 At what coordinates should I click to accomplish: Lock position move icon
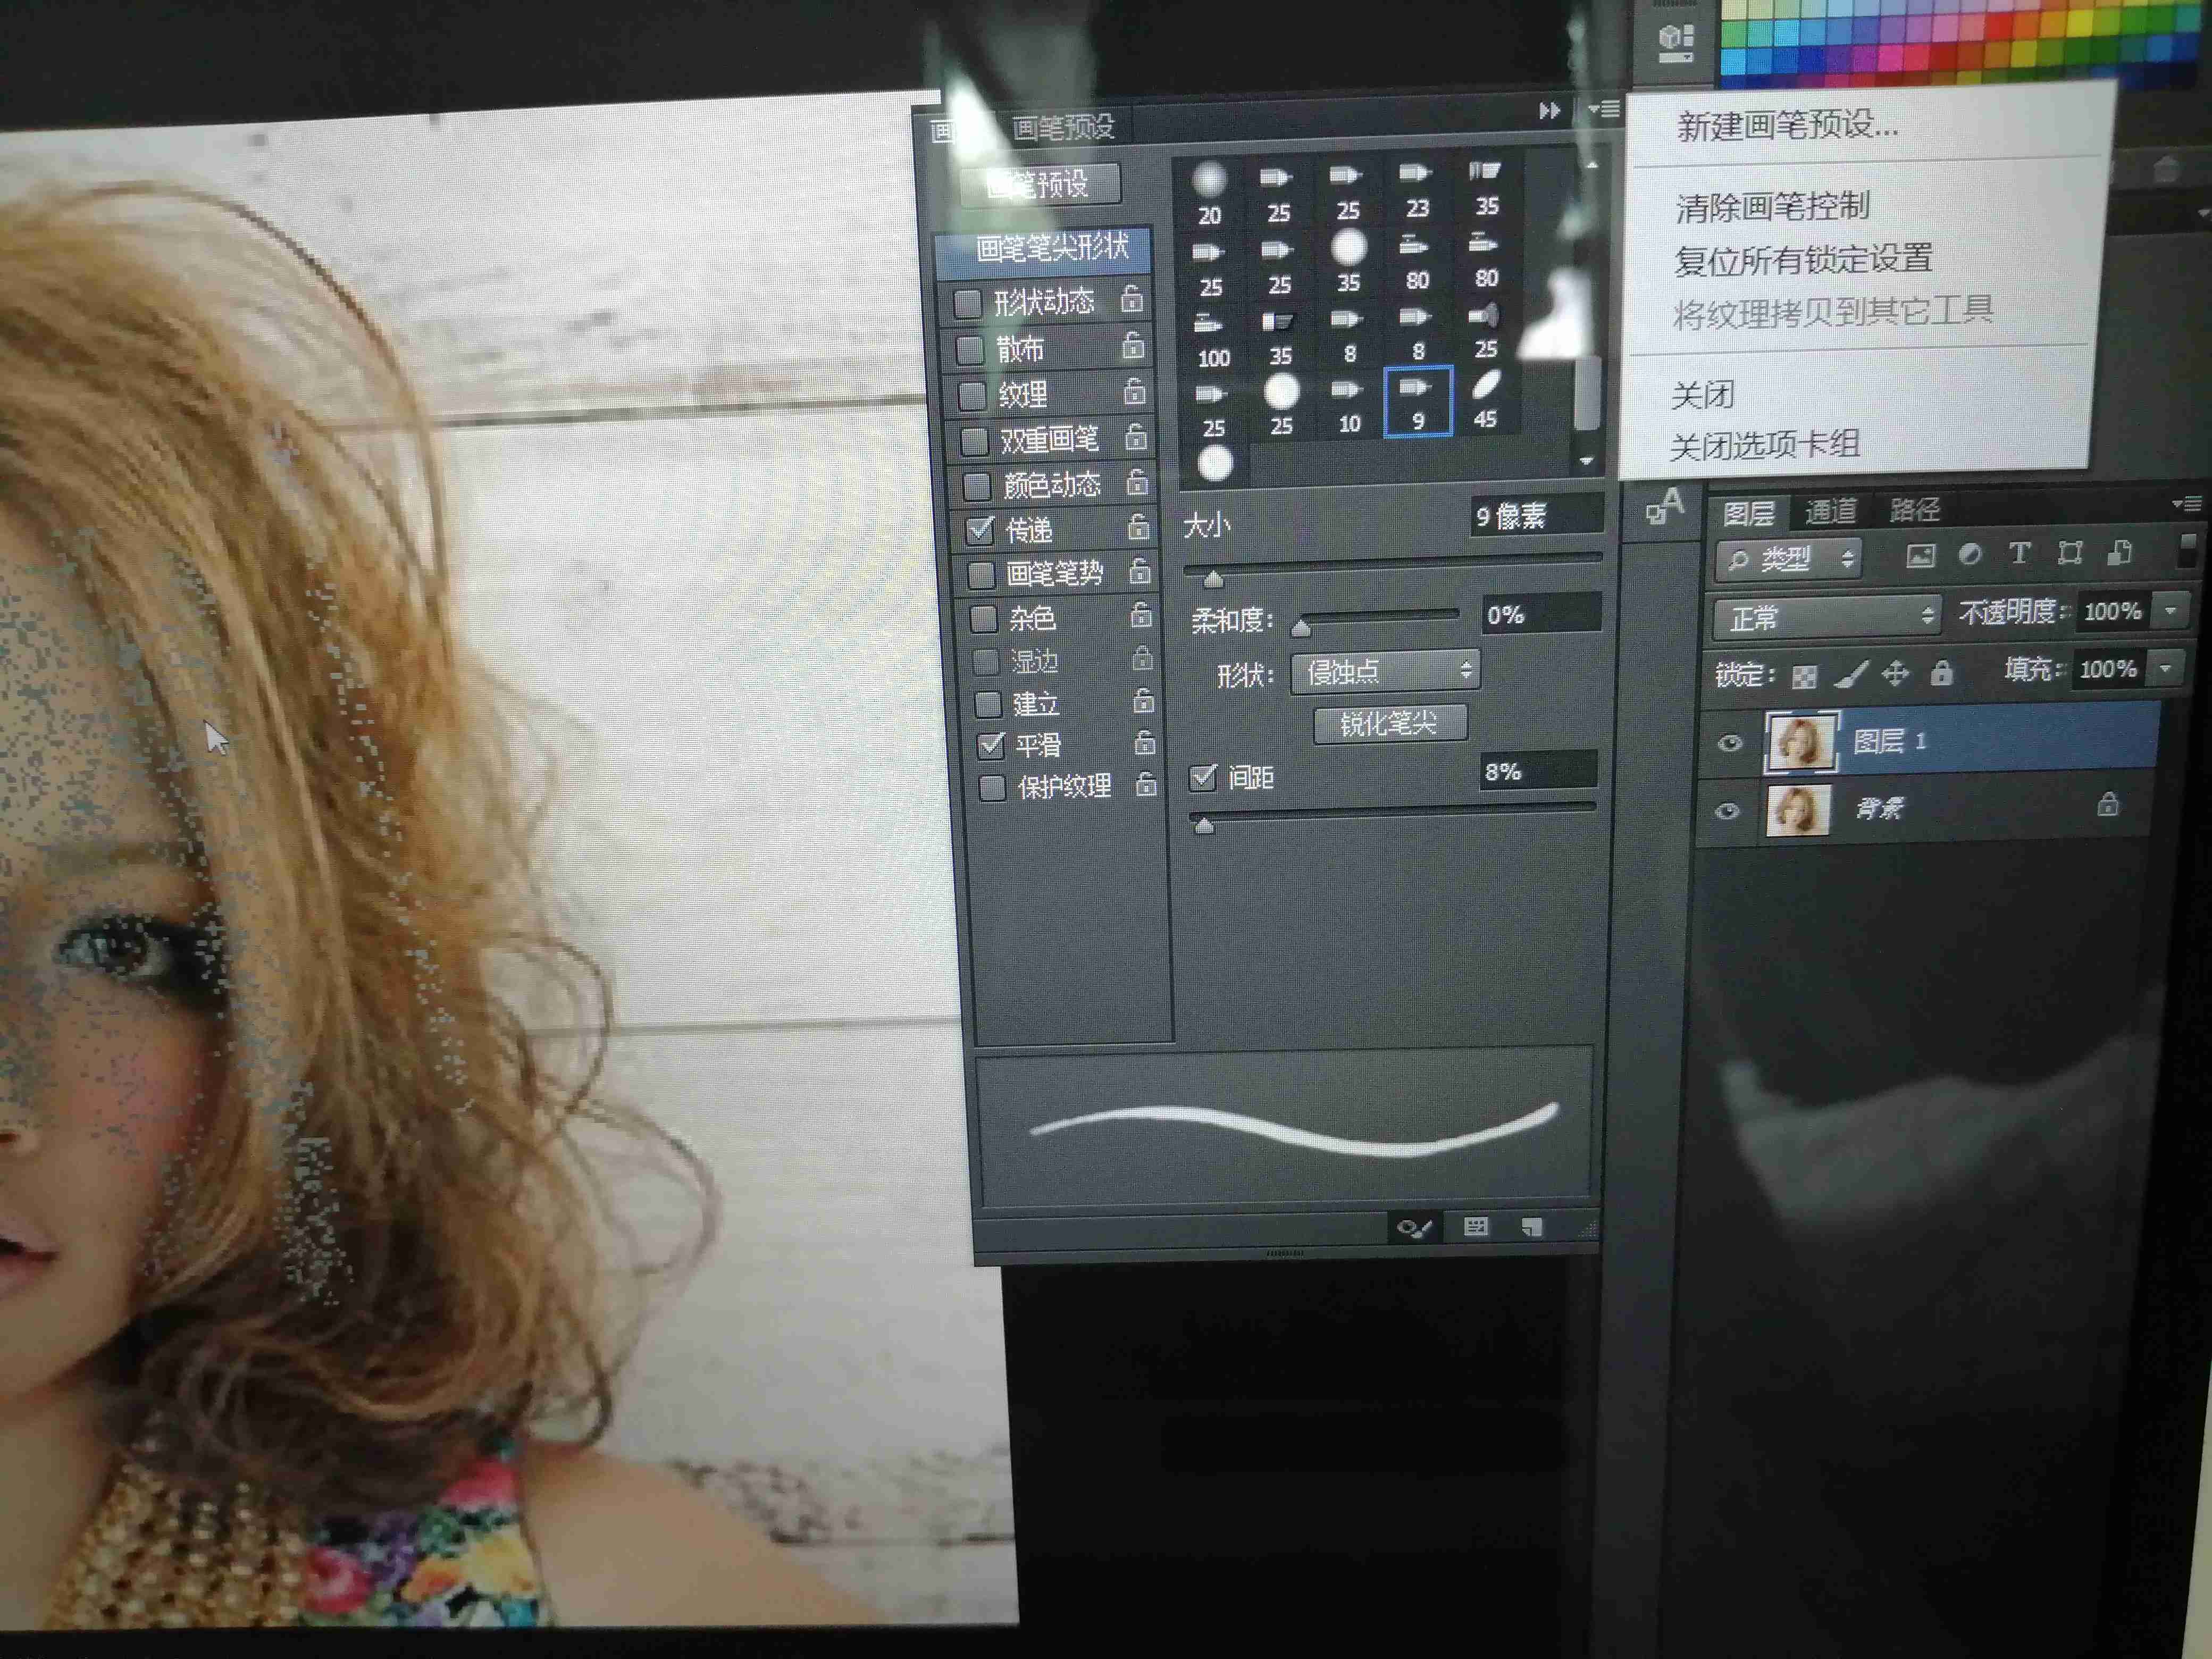[1895, 674]
